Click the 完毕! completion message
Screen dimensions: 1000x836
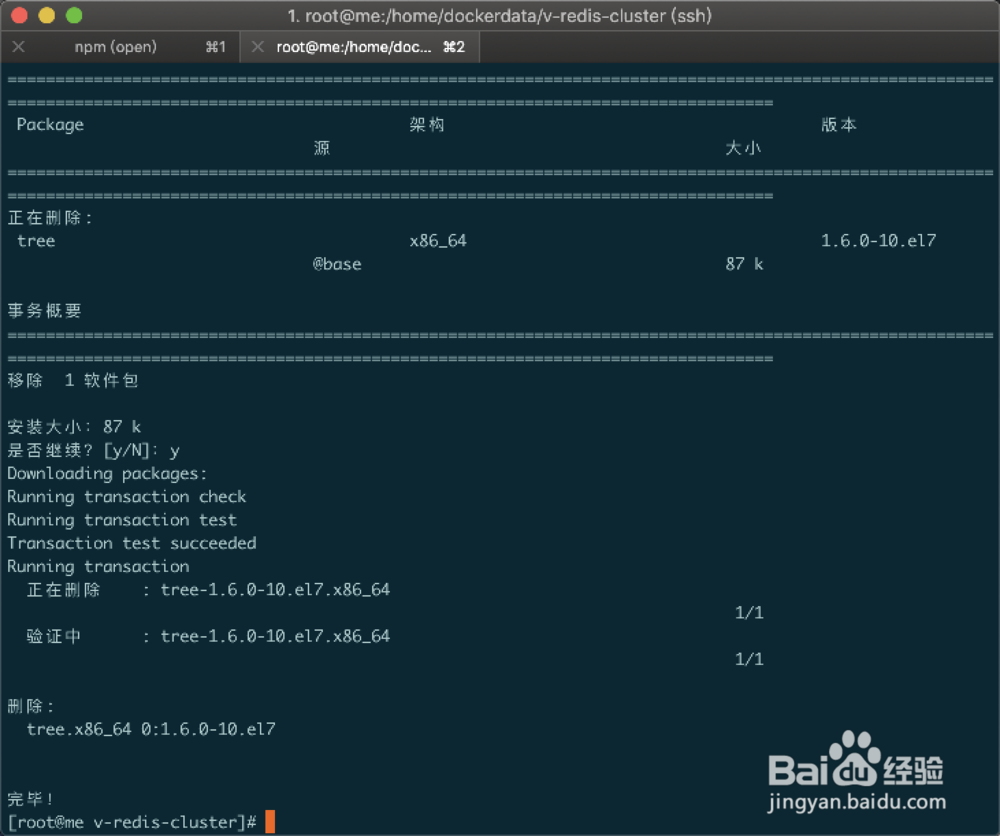[26, 798]
